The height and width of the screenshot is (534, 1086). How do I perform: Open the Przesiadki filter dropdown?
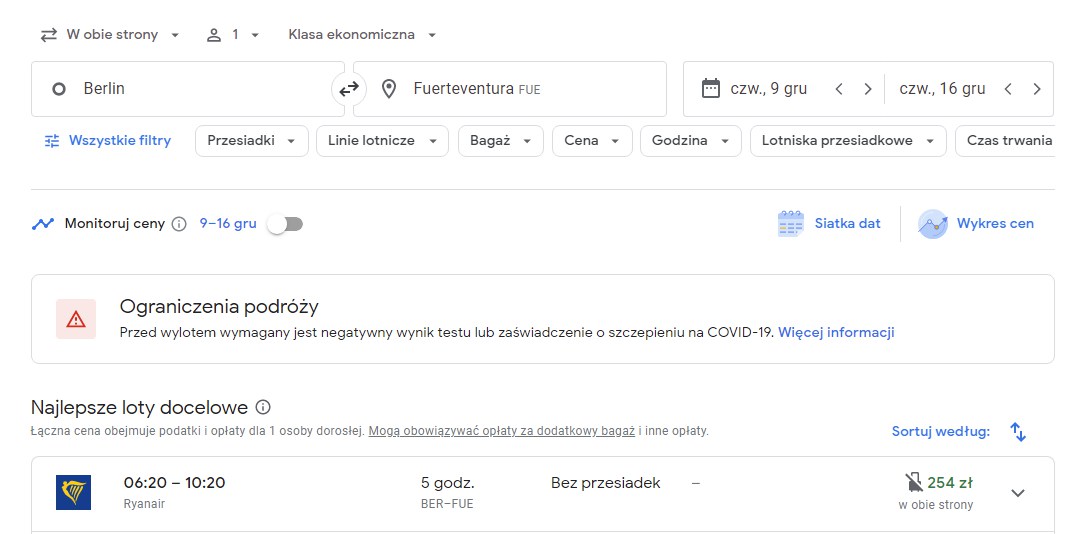pyautogui.click(x=252, y=141)
